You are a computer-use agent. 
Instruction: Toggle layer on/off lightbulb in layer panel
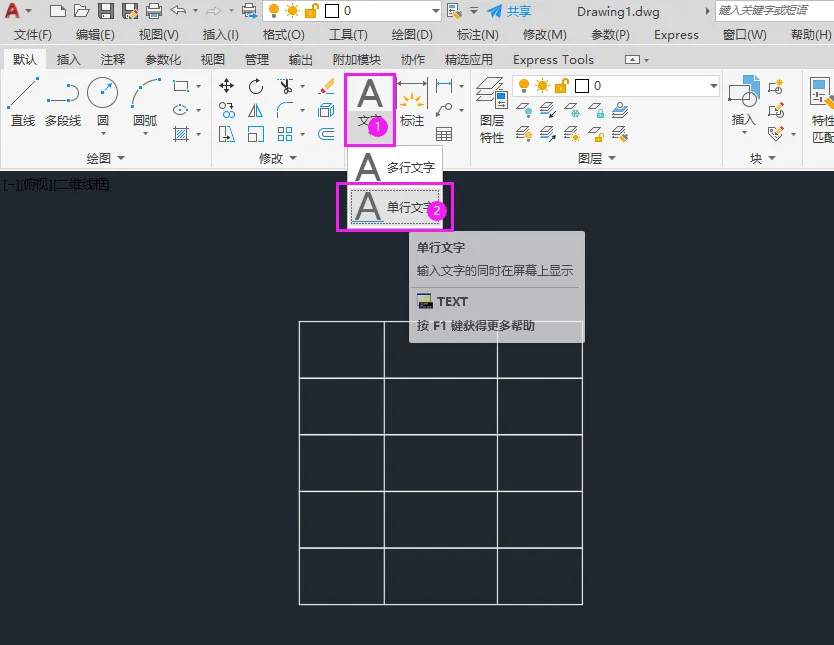pyautogui.click(x=524, y=86)
